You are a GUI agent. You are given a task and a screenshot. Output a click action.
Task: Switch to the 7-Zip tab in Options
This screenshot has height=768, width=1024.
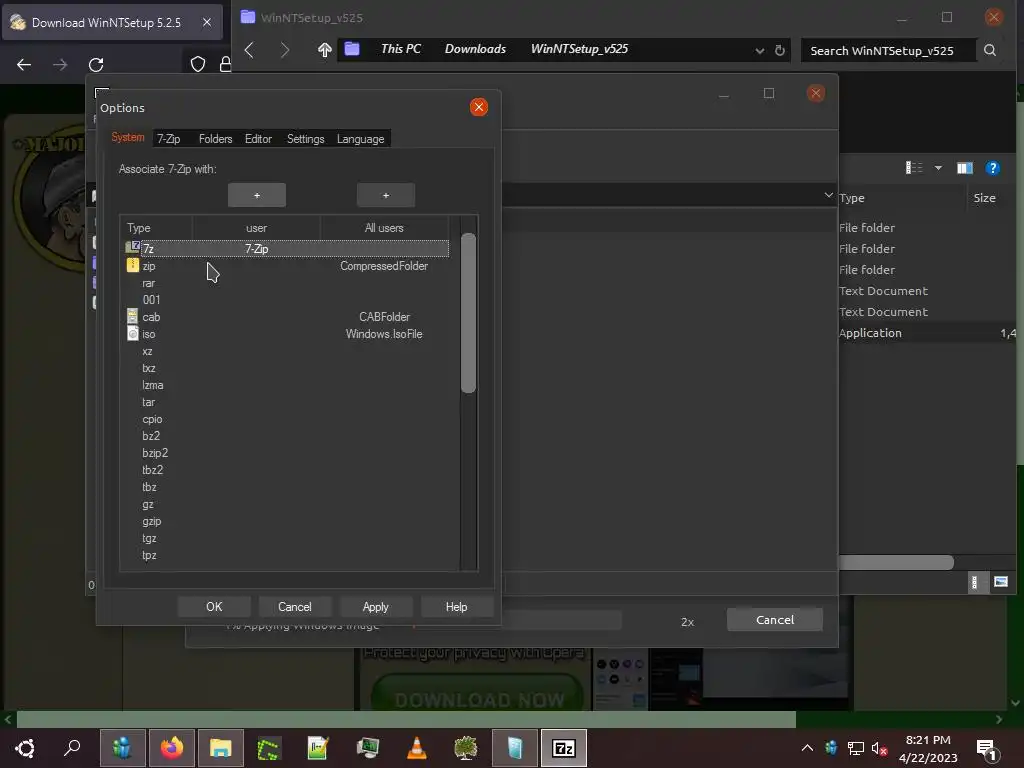(168, 138)
